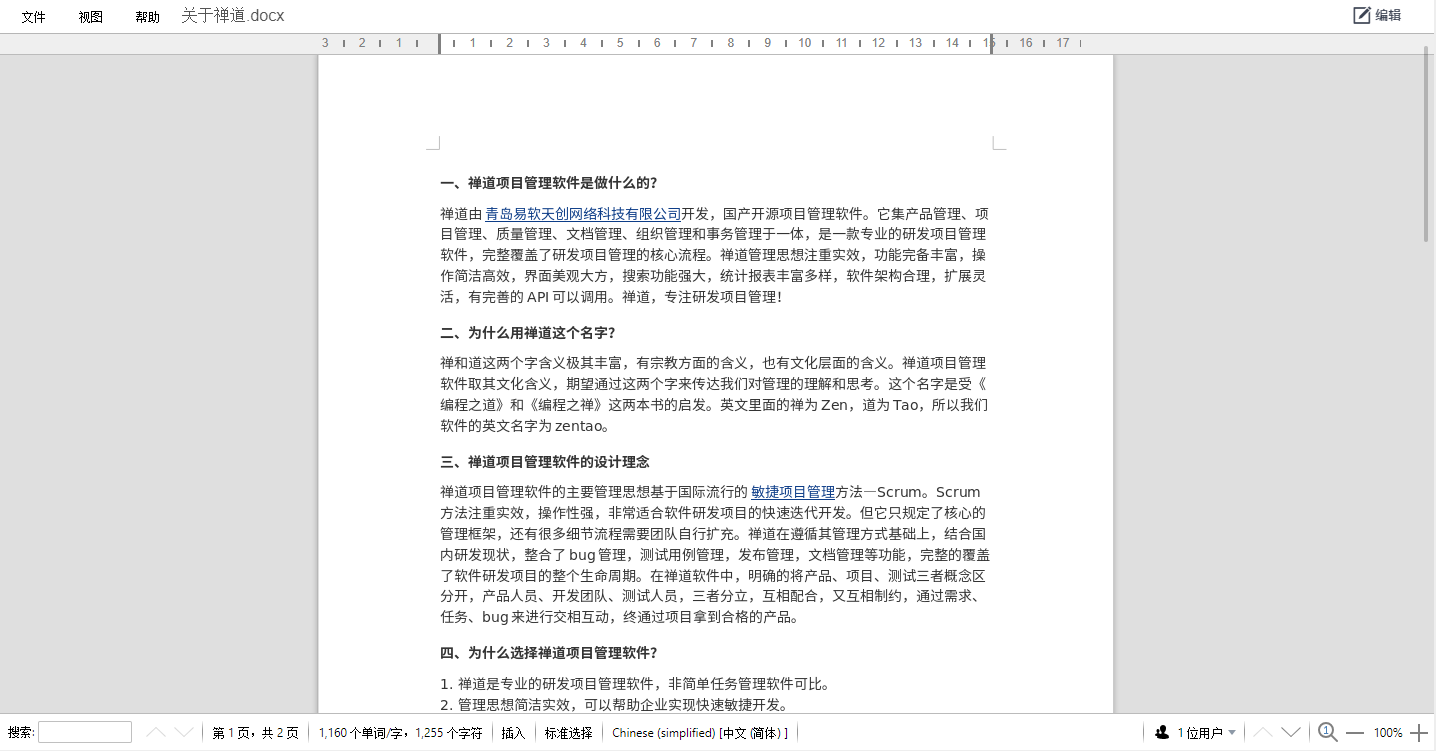Click heading 二、为什么用禅道这个名字?
Image resolution: width=1436 pixels, height=751 pixels.
(x=528, y=333)
